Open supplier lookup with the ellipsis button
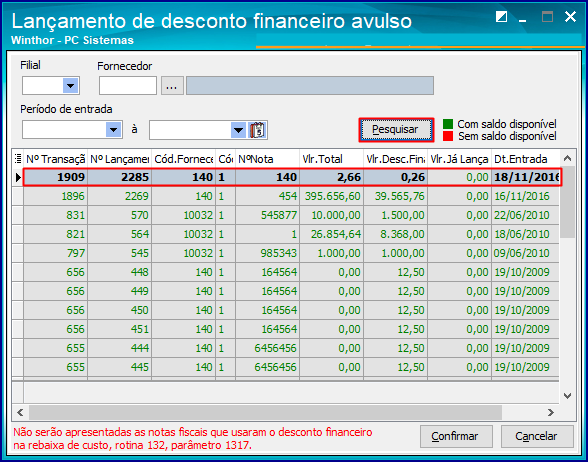The image size is (588, 462). coord(172,86)
